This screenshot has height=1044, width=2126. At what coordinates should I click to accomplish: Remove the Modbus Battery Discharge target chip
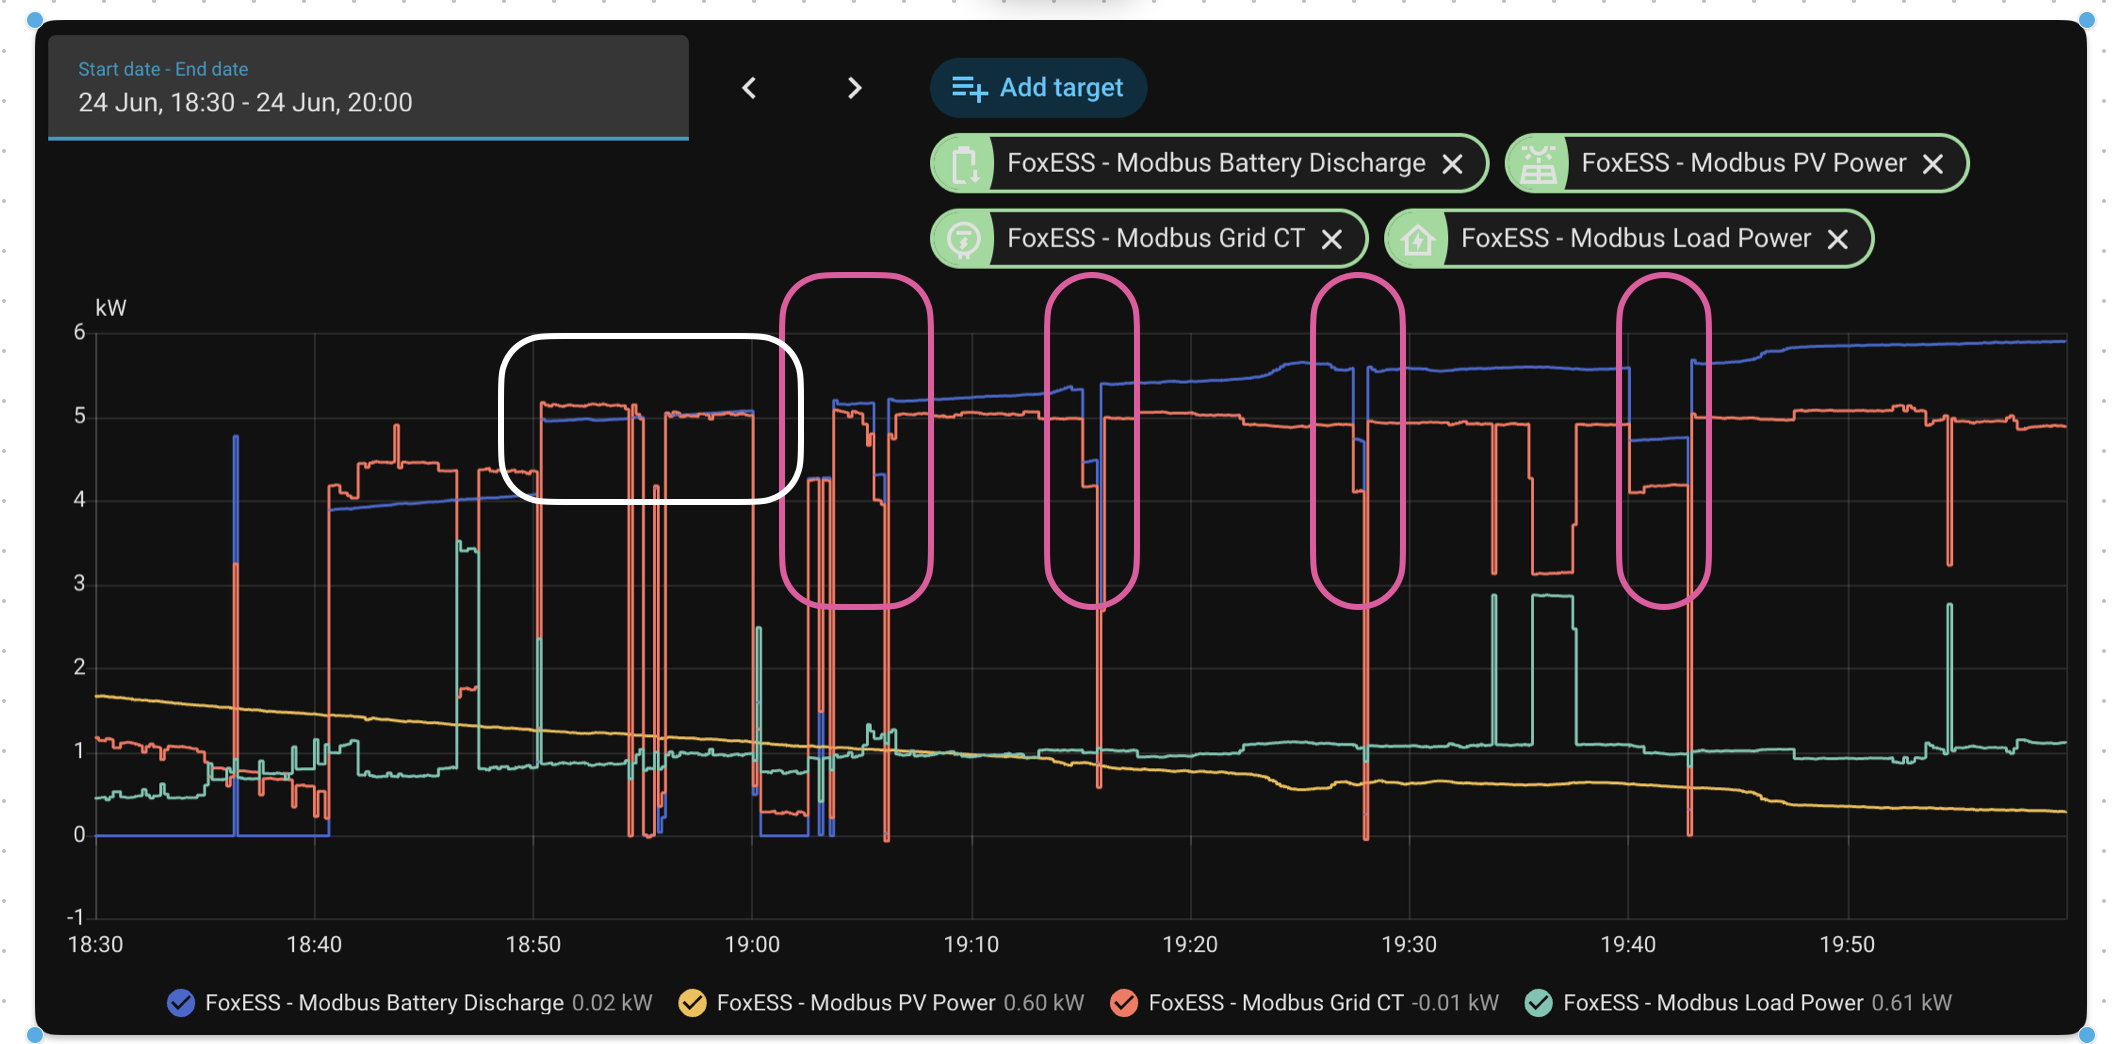click(1453, 164)
